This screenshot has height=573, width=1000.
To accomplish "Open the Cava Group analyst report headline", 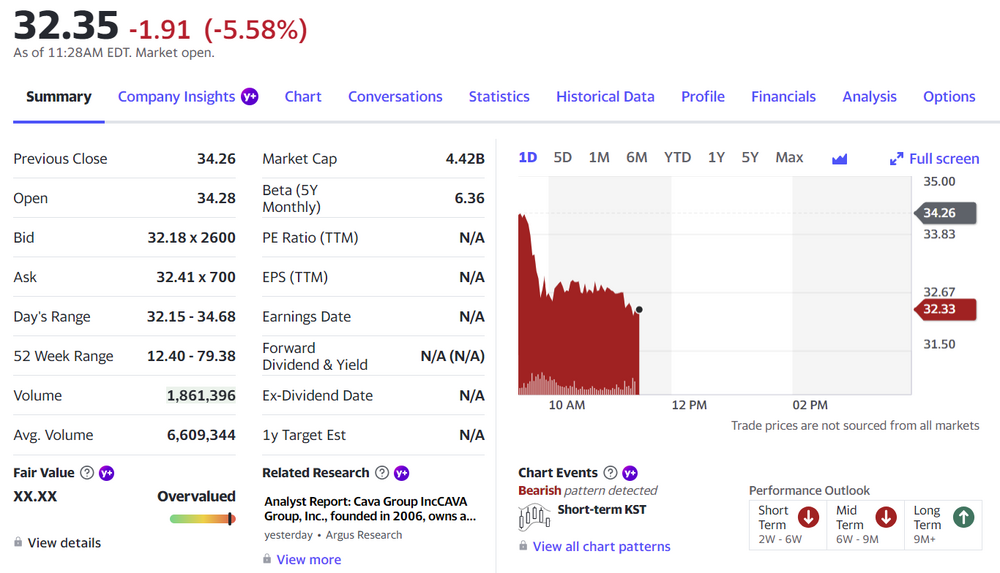I will pyautogui.click(x=369, y=508).
